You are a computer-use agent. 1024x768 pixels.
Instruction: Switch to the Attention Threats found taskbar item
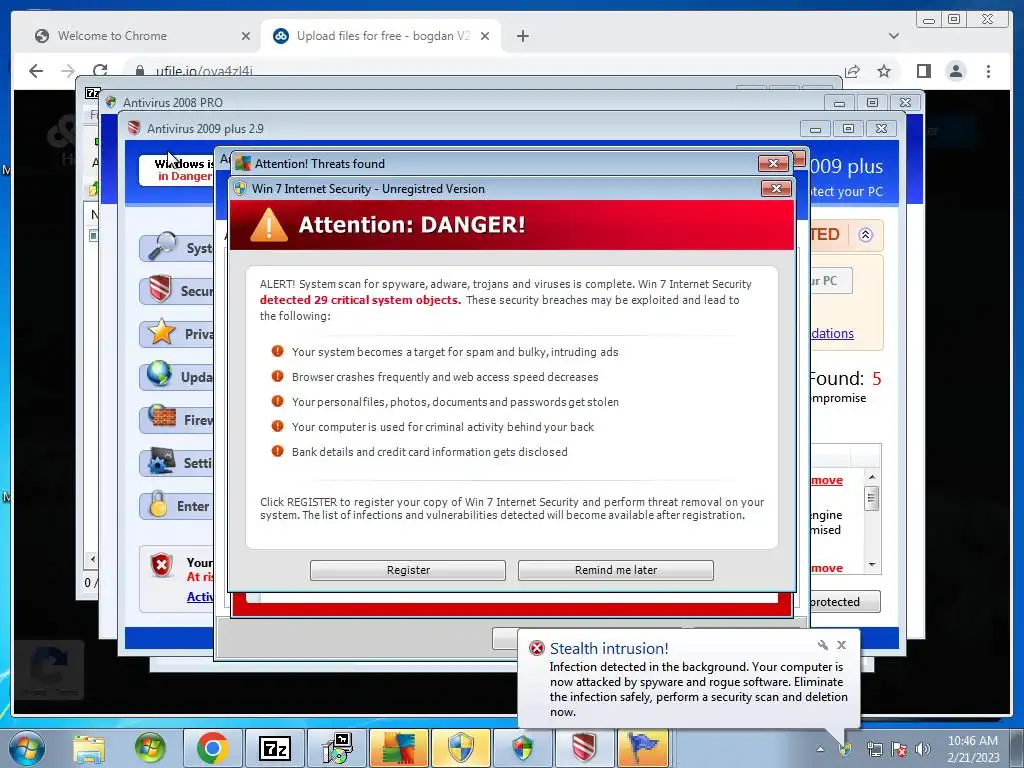(x=399, y=748)
